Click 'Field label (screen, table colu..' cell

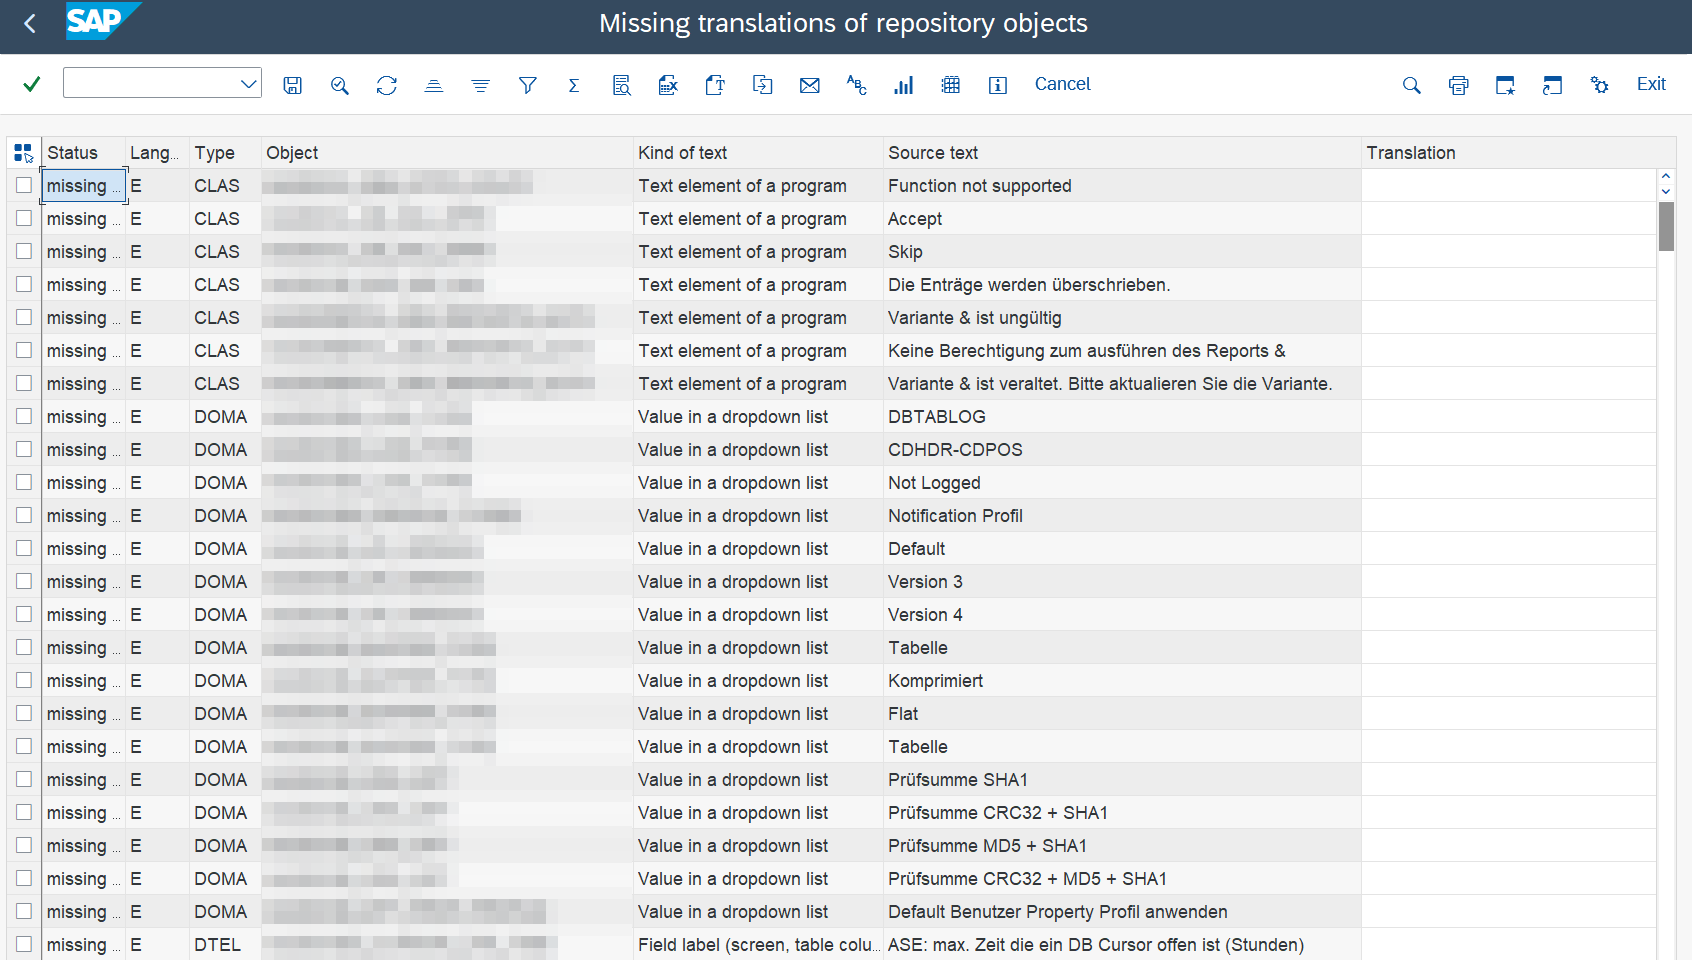758,944
